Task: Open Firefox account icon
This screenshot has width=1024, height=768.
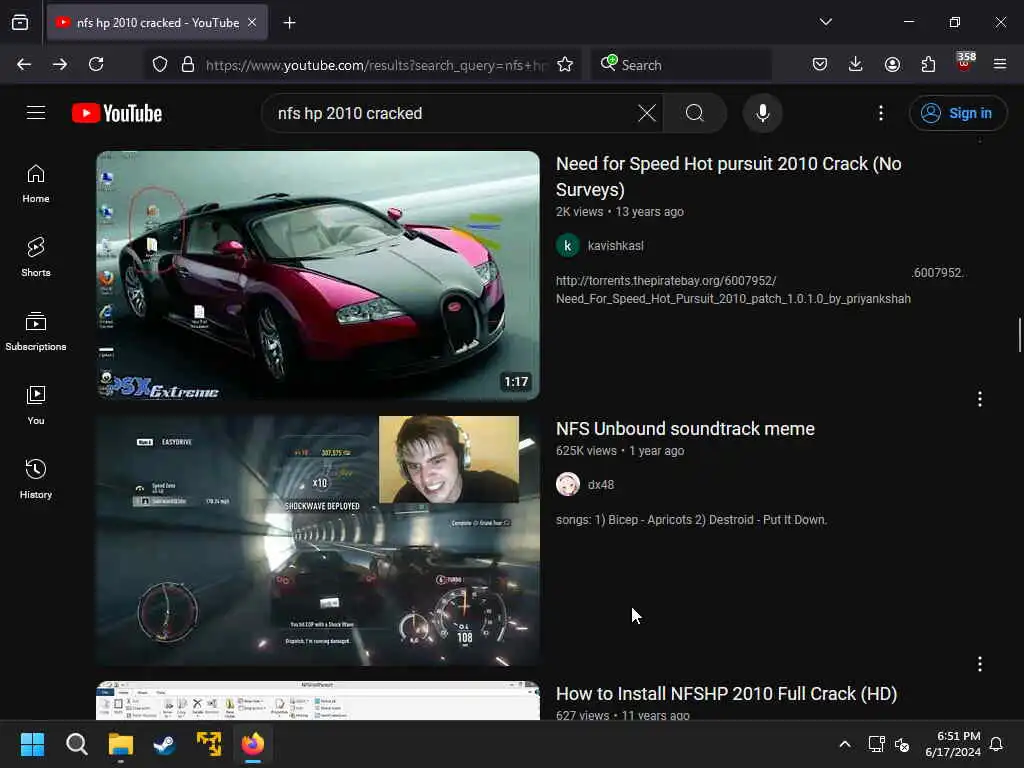Action: pos(892,64)
